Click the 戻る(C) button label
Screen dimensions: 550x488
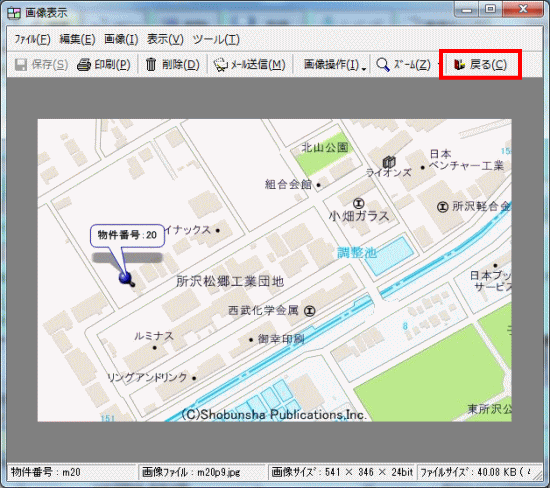pyautogui.click(x=488, y=65)
